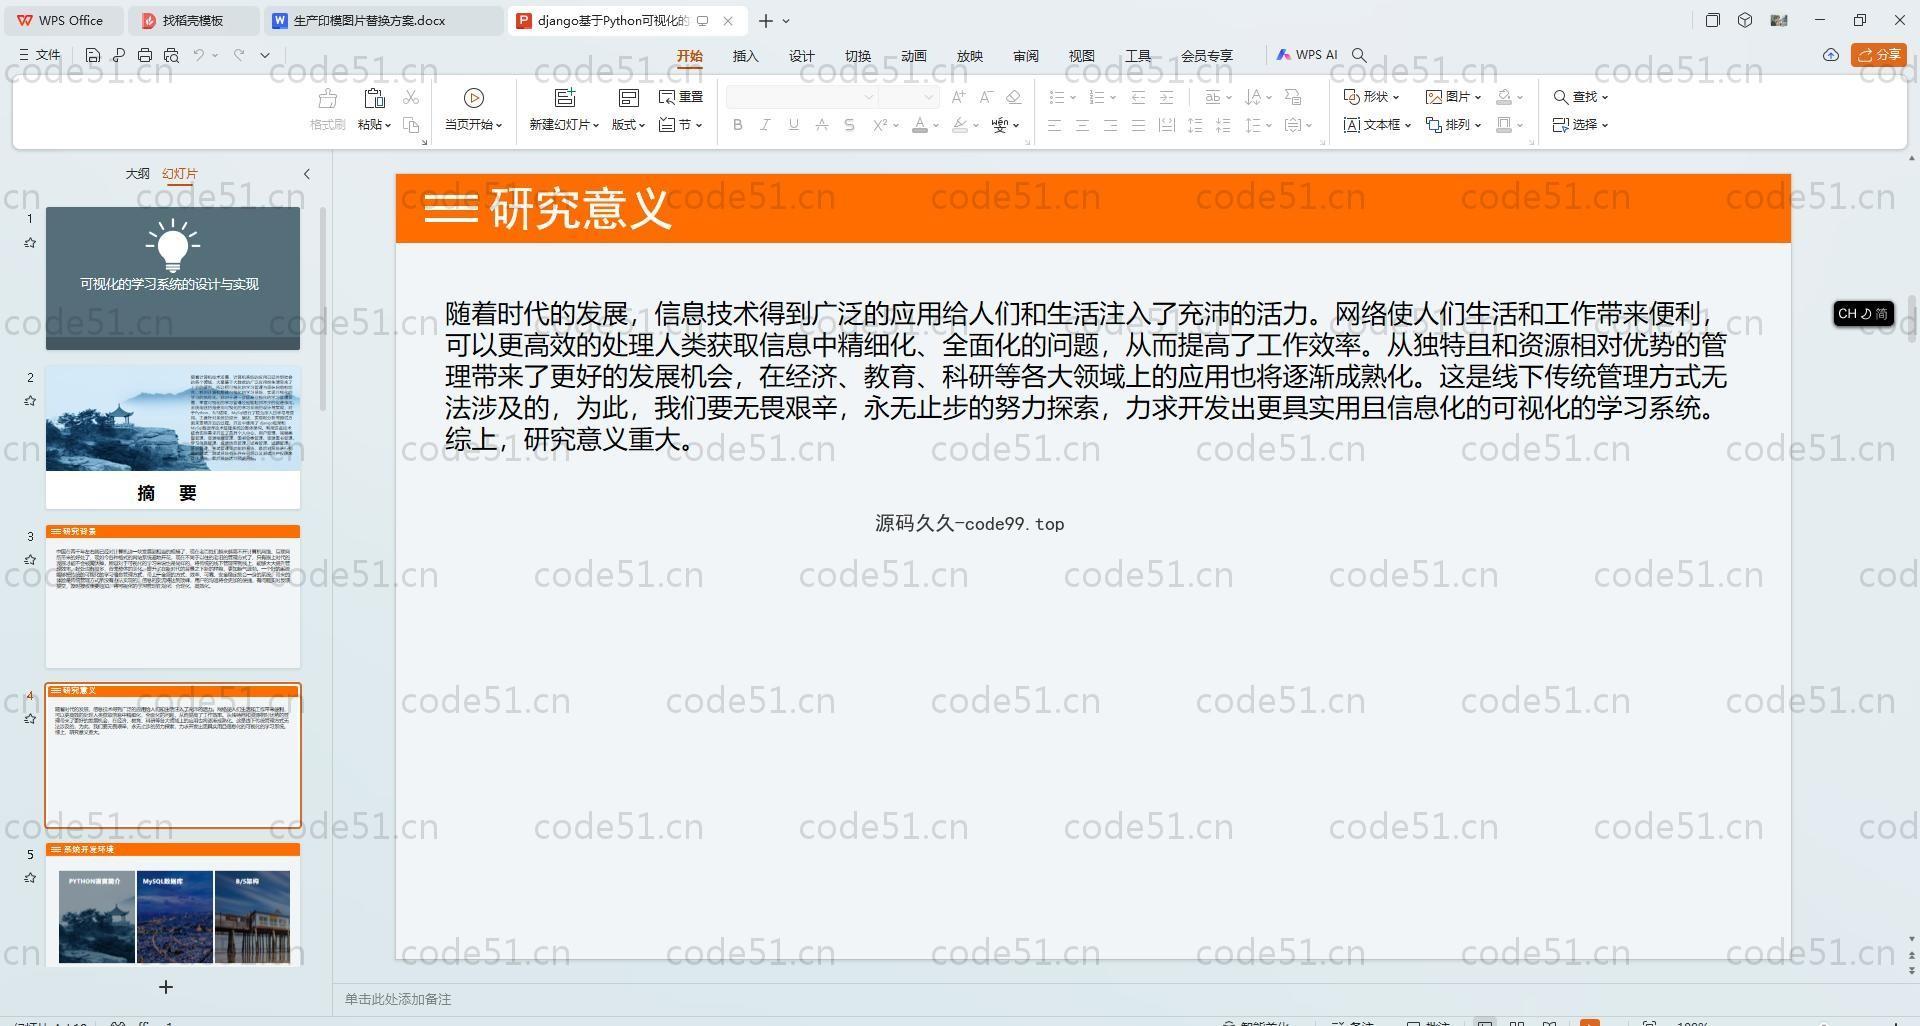Select slide 5 thumbnail 系统开发环境

click(173, 905)
